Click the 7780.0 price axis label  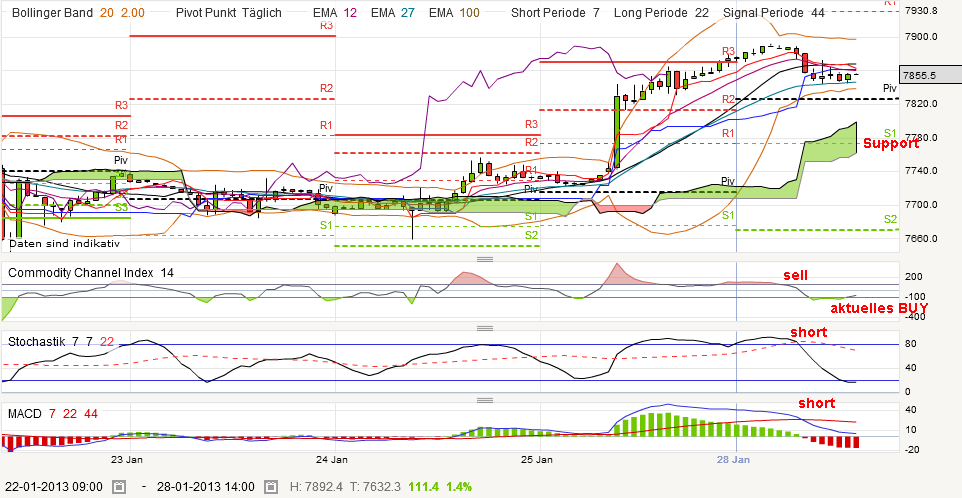922,137
